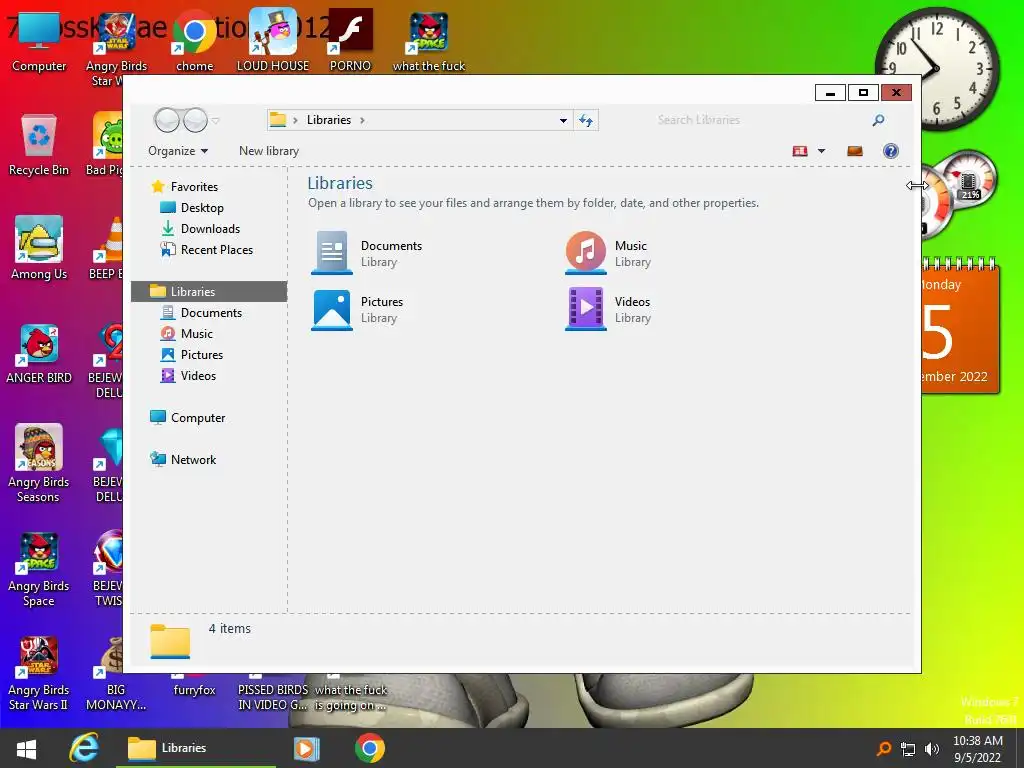Open LOUD HOUSE desktop shortcut

point(273,40)
